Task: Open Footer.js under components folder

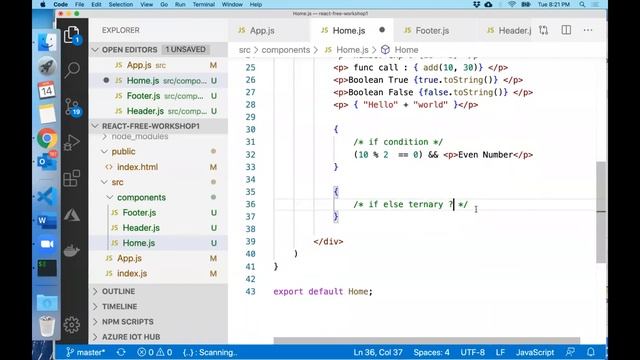Action: (x=139, y=213)
